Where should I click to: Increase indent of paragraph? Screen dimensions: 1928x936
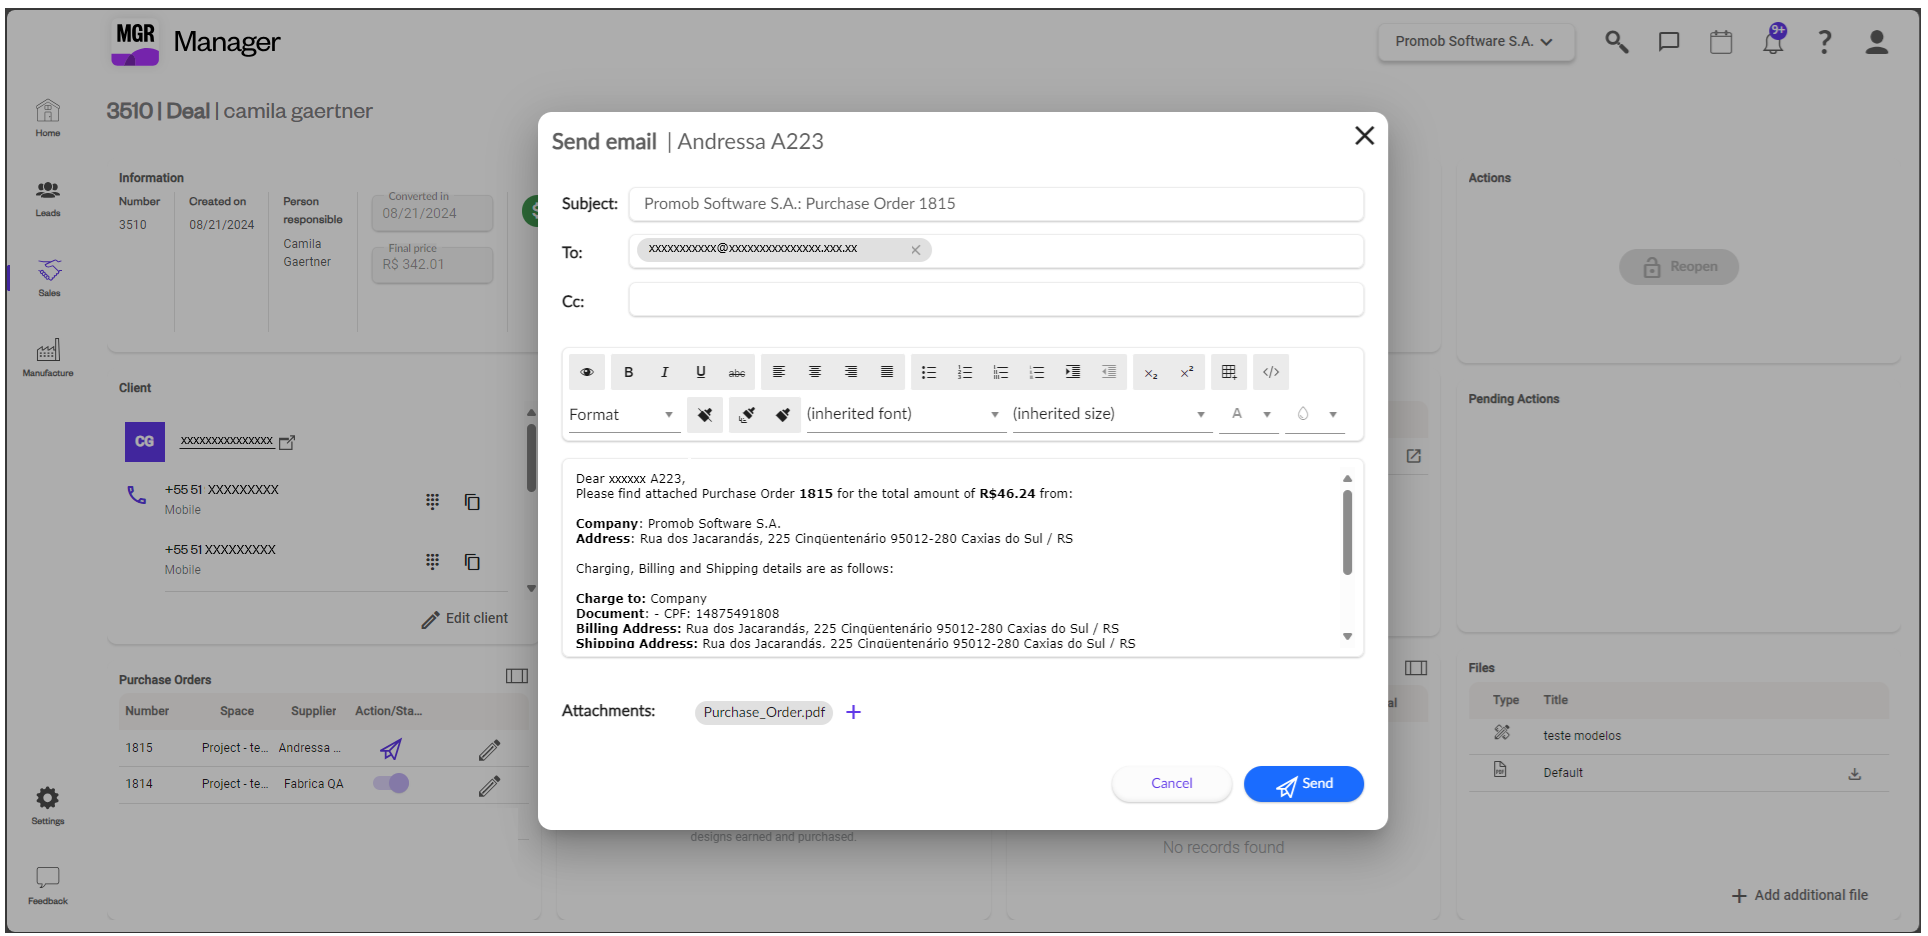[x=1073, y=372]
